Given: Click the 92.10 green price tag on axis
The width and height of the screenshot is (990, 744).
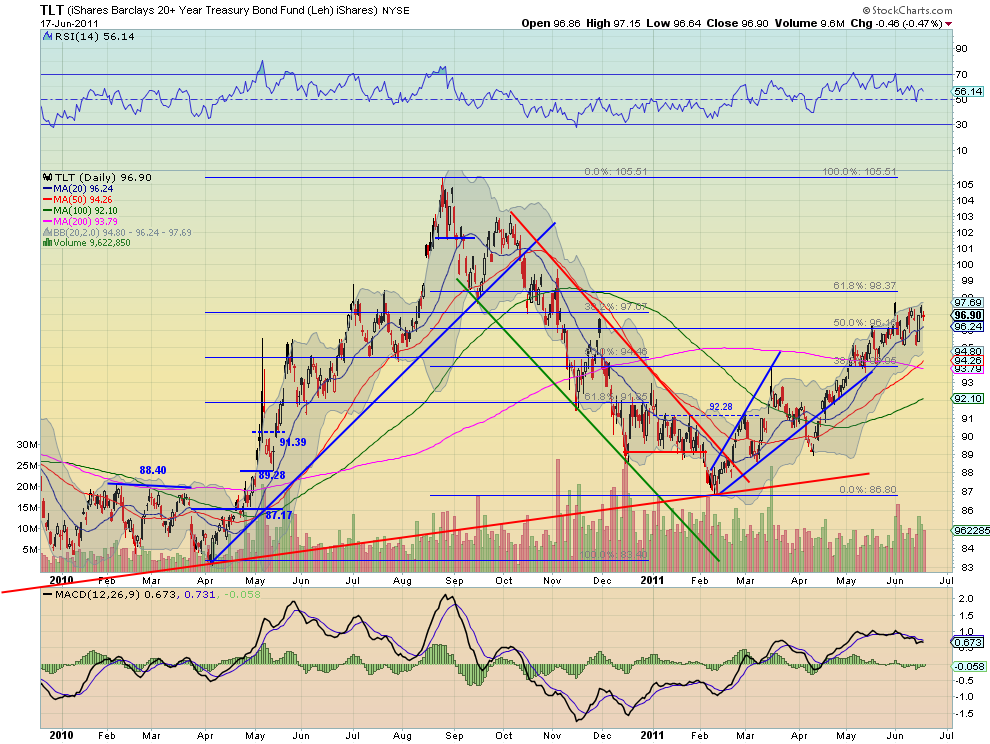Looking at the screenshot, I should coord(967,399).
